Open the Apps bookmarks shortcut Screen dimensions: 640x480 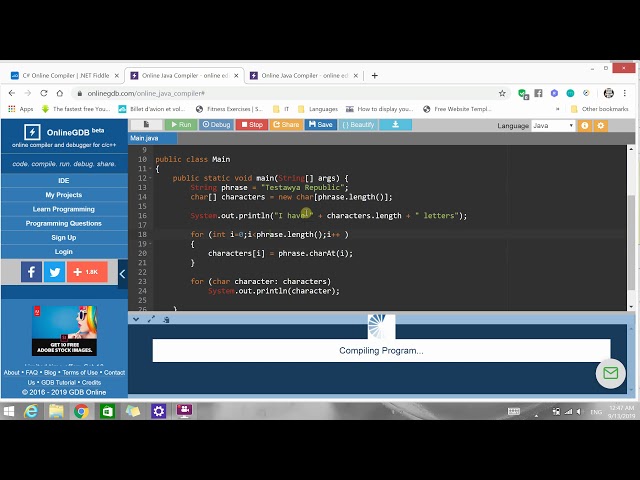21,109
